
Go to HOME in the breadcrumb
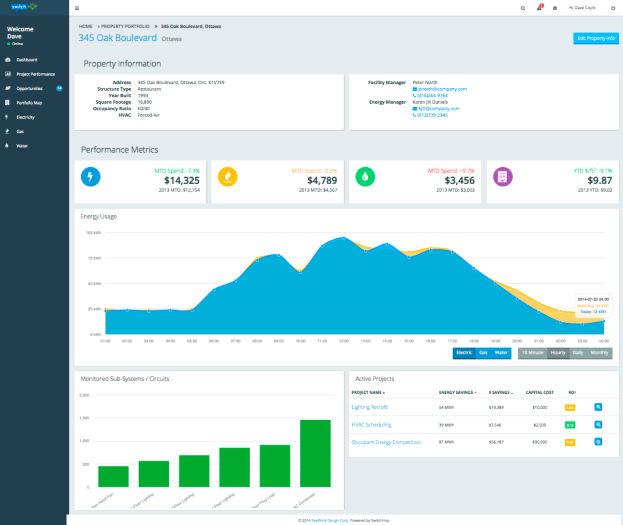(85, 26)
